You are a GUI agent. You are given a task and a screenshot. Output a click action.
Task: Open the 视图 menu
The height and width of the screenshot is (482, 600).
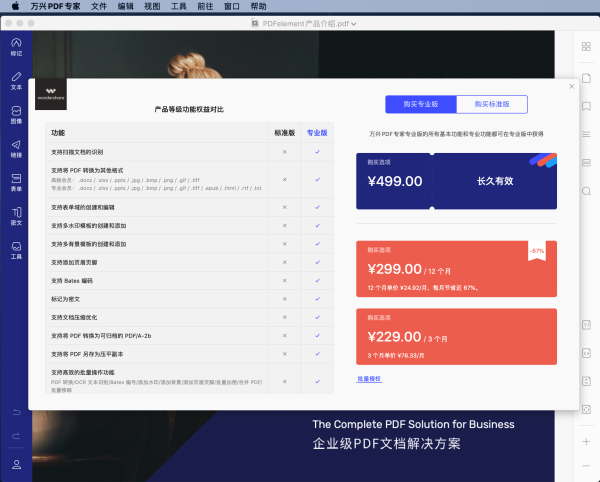point(152,6)
